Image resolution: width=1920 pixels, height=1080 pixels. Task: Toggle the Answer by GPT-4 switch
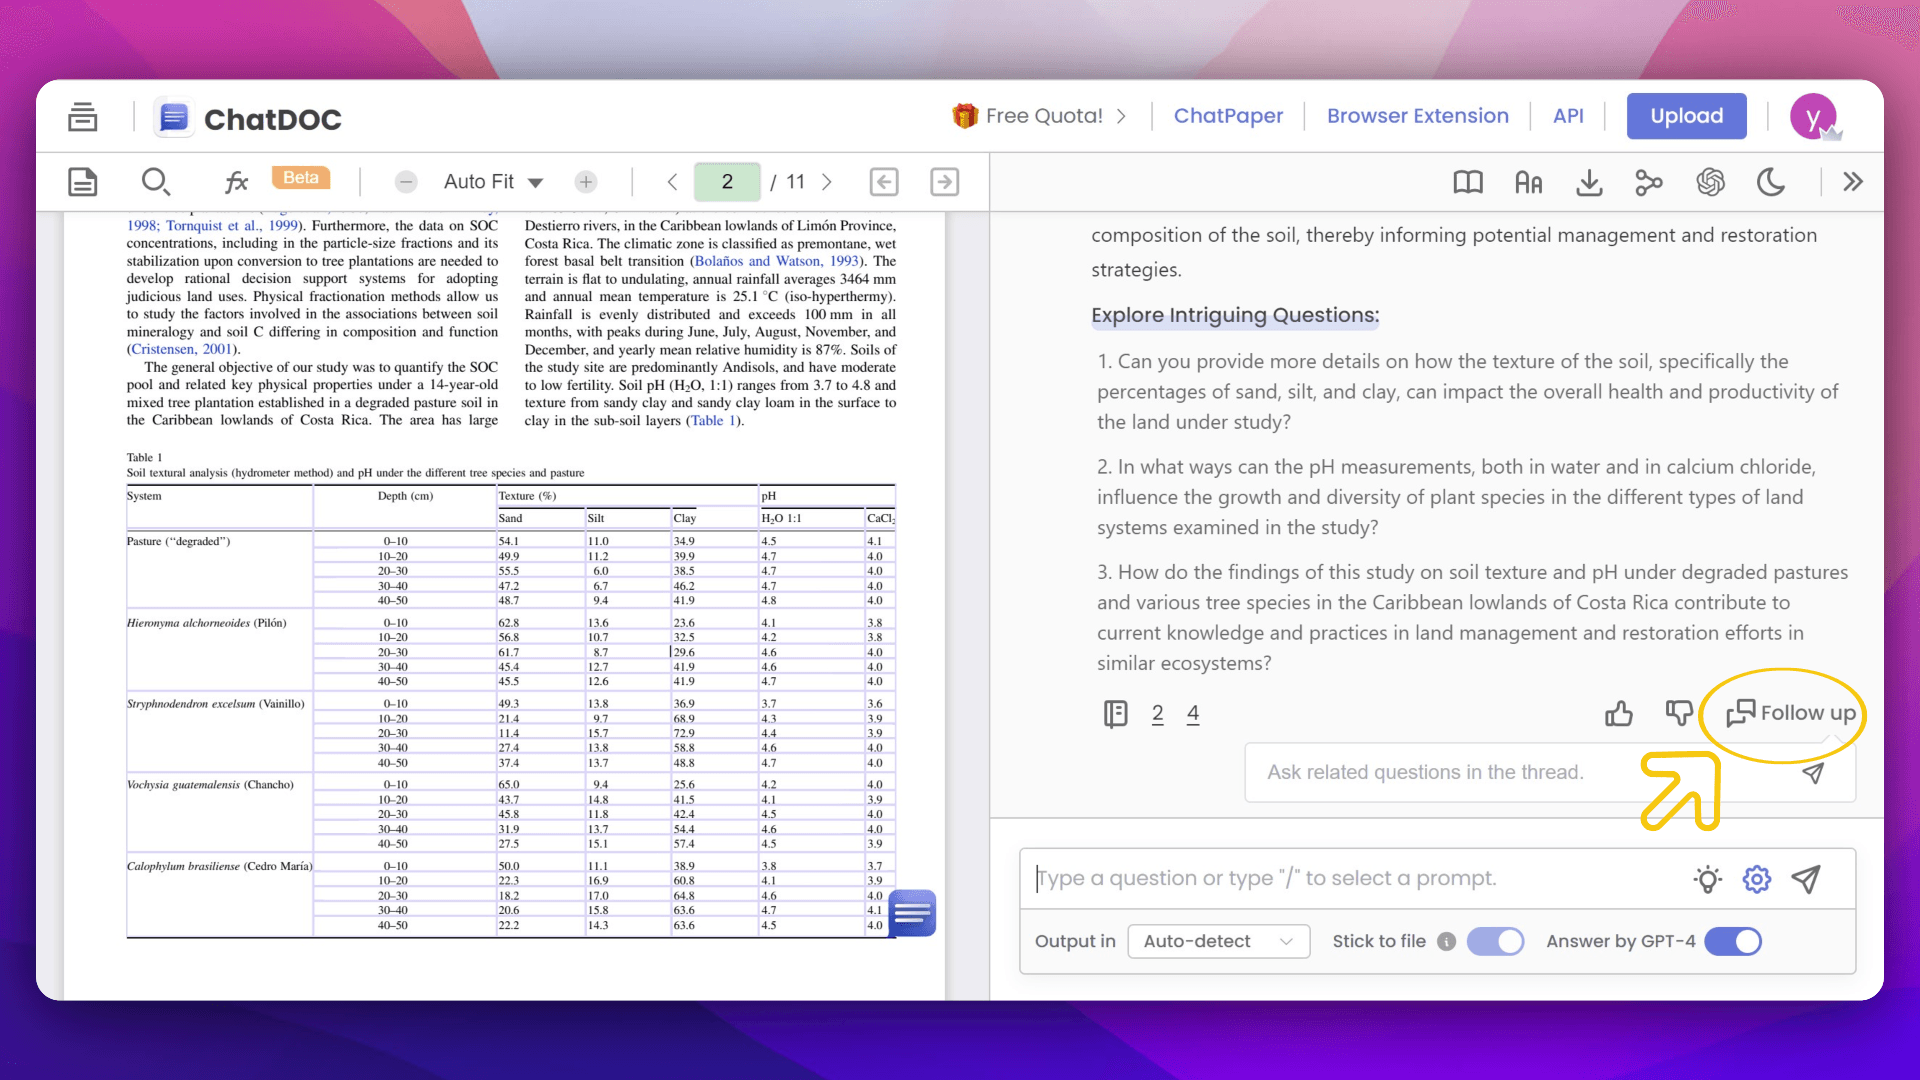pos(1734,940)
